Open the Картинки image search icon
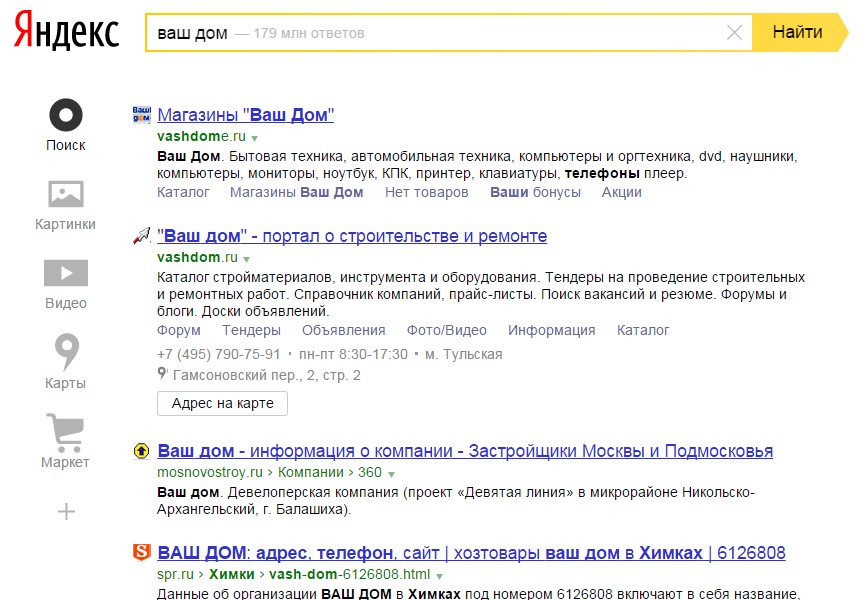The image size is (862, 600). (x=66, y=194)
